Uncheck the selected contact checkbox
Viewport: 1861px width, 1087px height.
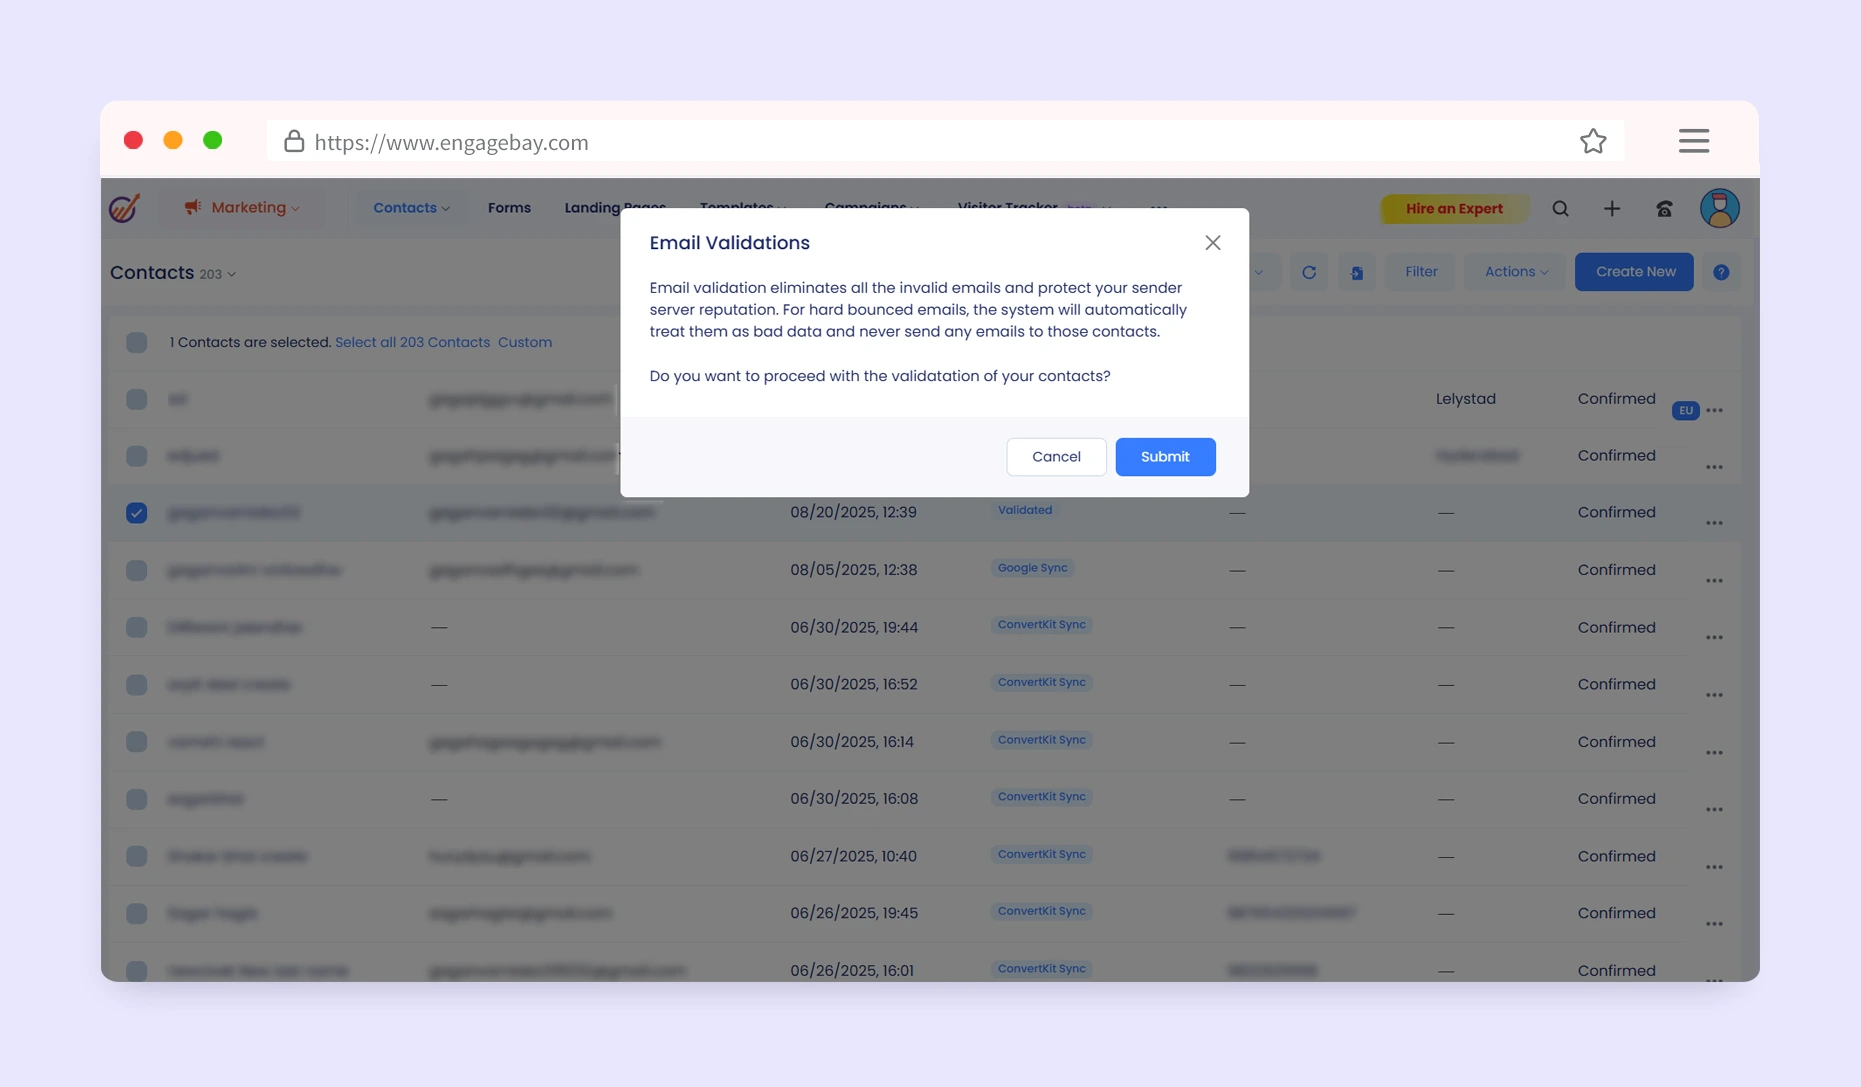[137, 513]
